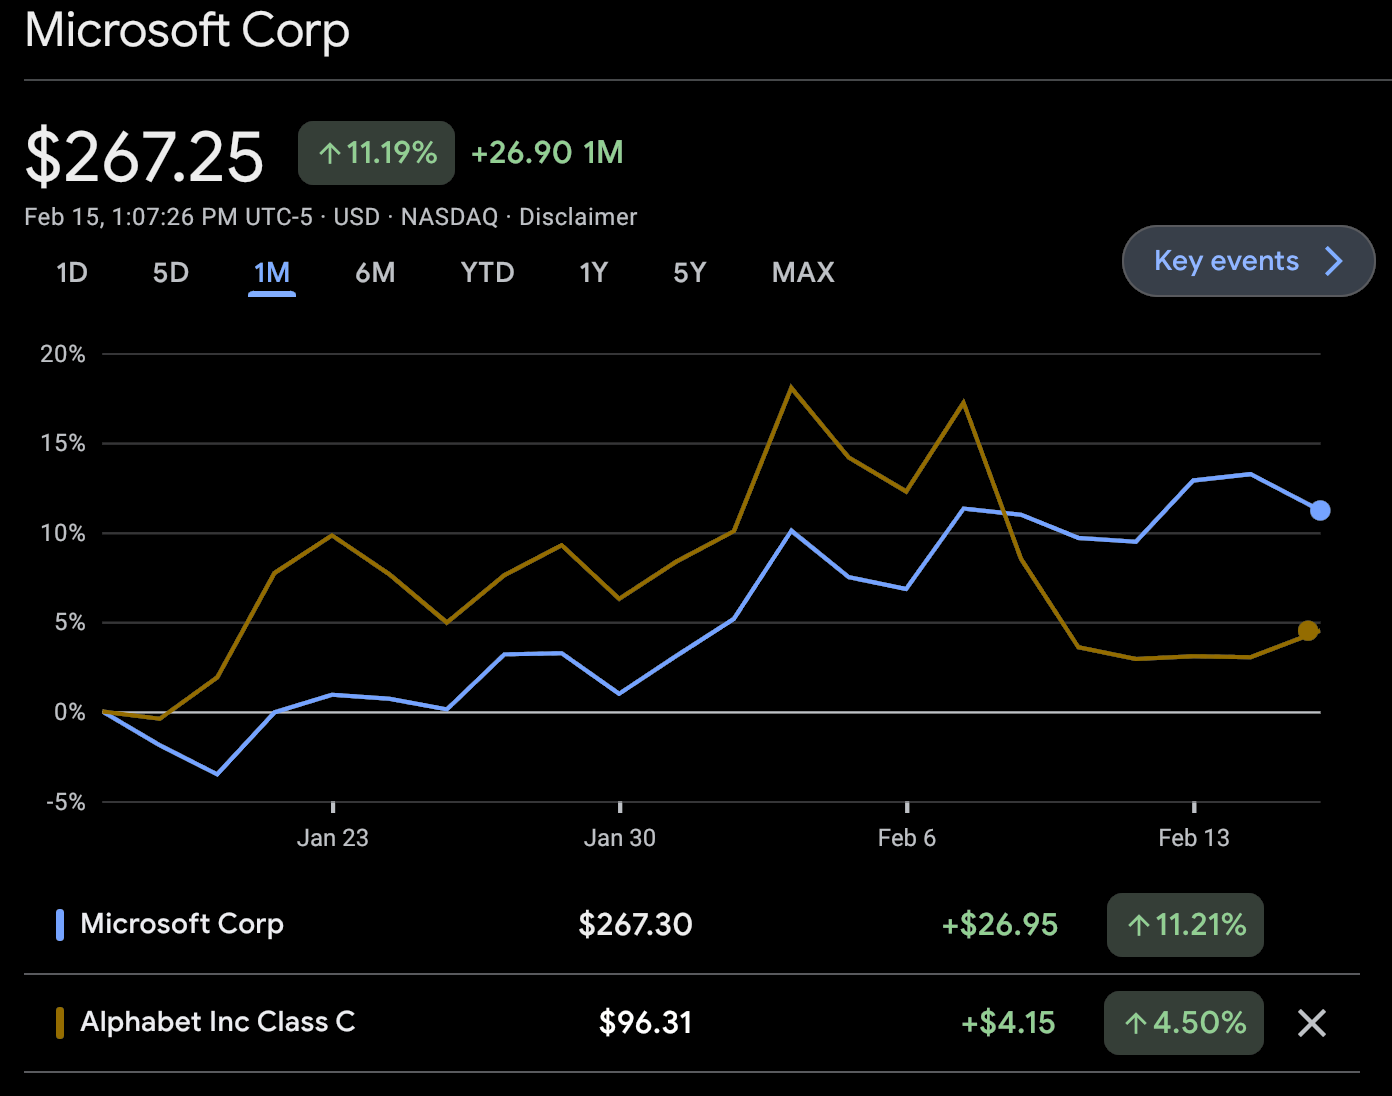Click Microsoft's blue legend color bar

click(x=60, y=925)
